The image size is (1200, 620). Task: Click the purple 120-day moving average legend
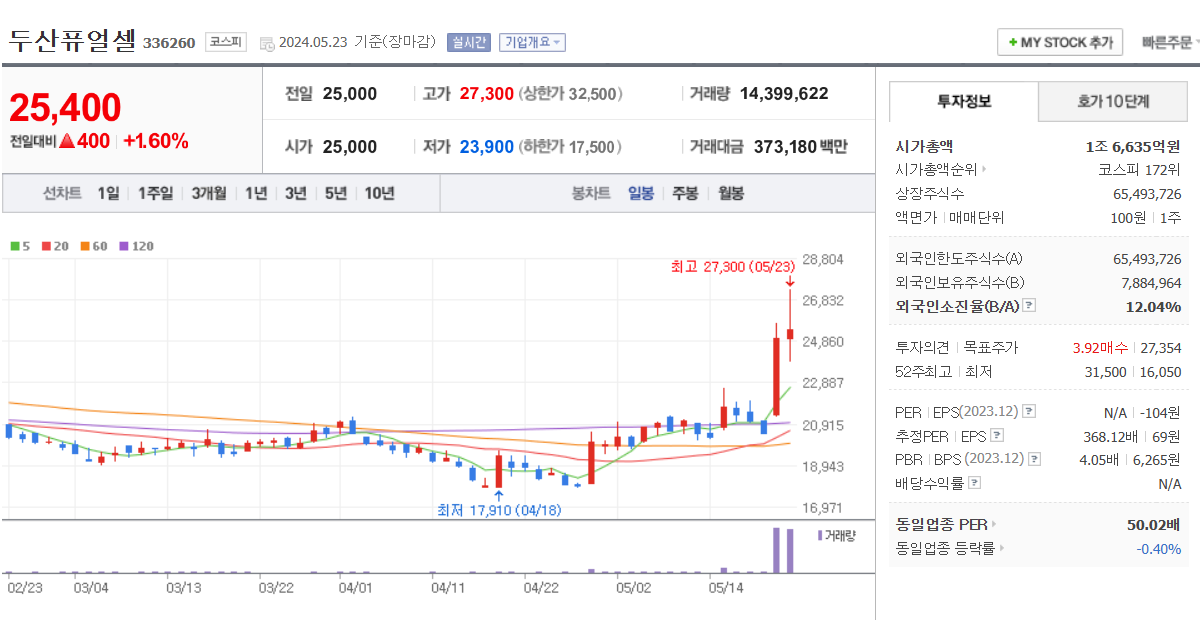(x=136, y=246)
